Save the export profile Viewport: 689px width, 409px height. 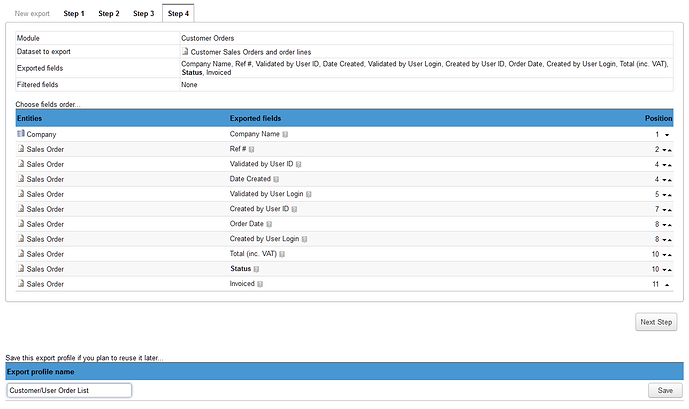[x=665, y=390]
